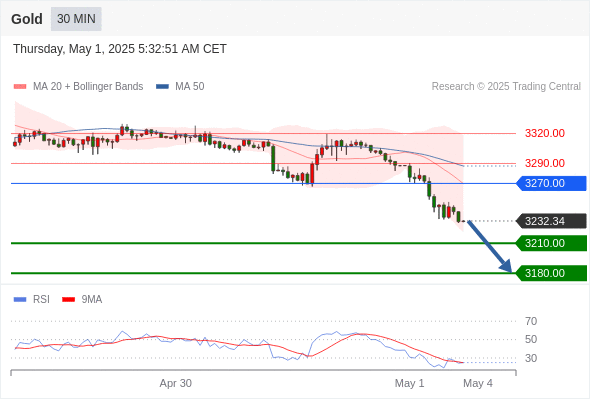Toggle the MA 20 + Bollinger Bands legend swatch
Screen dimensions: 590x400
[x=20, y=87]
